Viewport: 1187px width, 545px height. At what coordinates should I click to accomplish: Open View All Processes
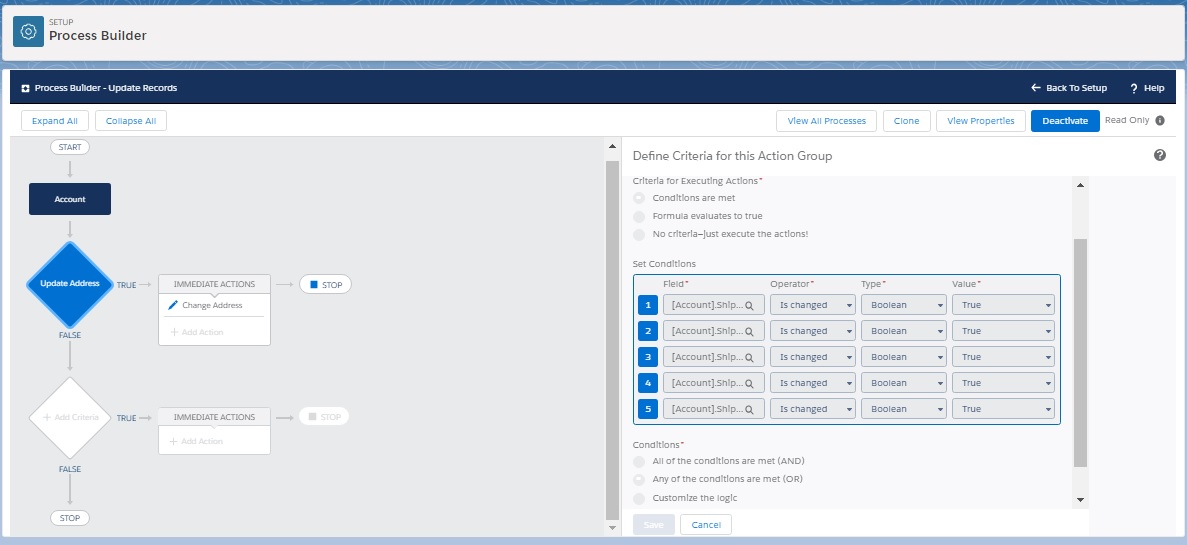click(826, 121)
